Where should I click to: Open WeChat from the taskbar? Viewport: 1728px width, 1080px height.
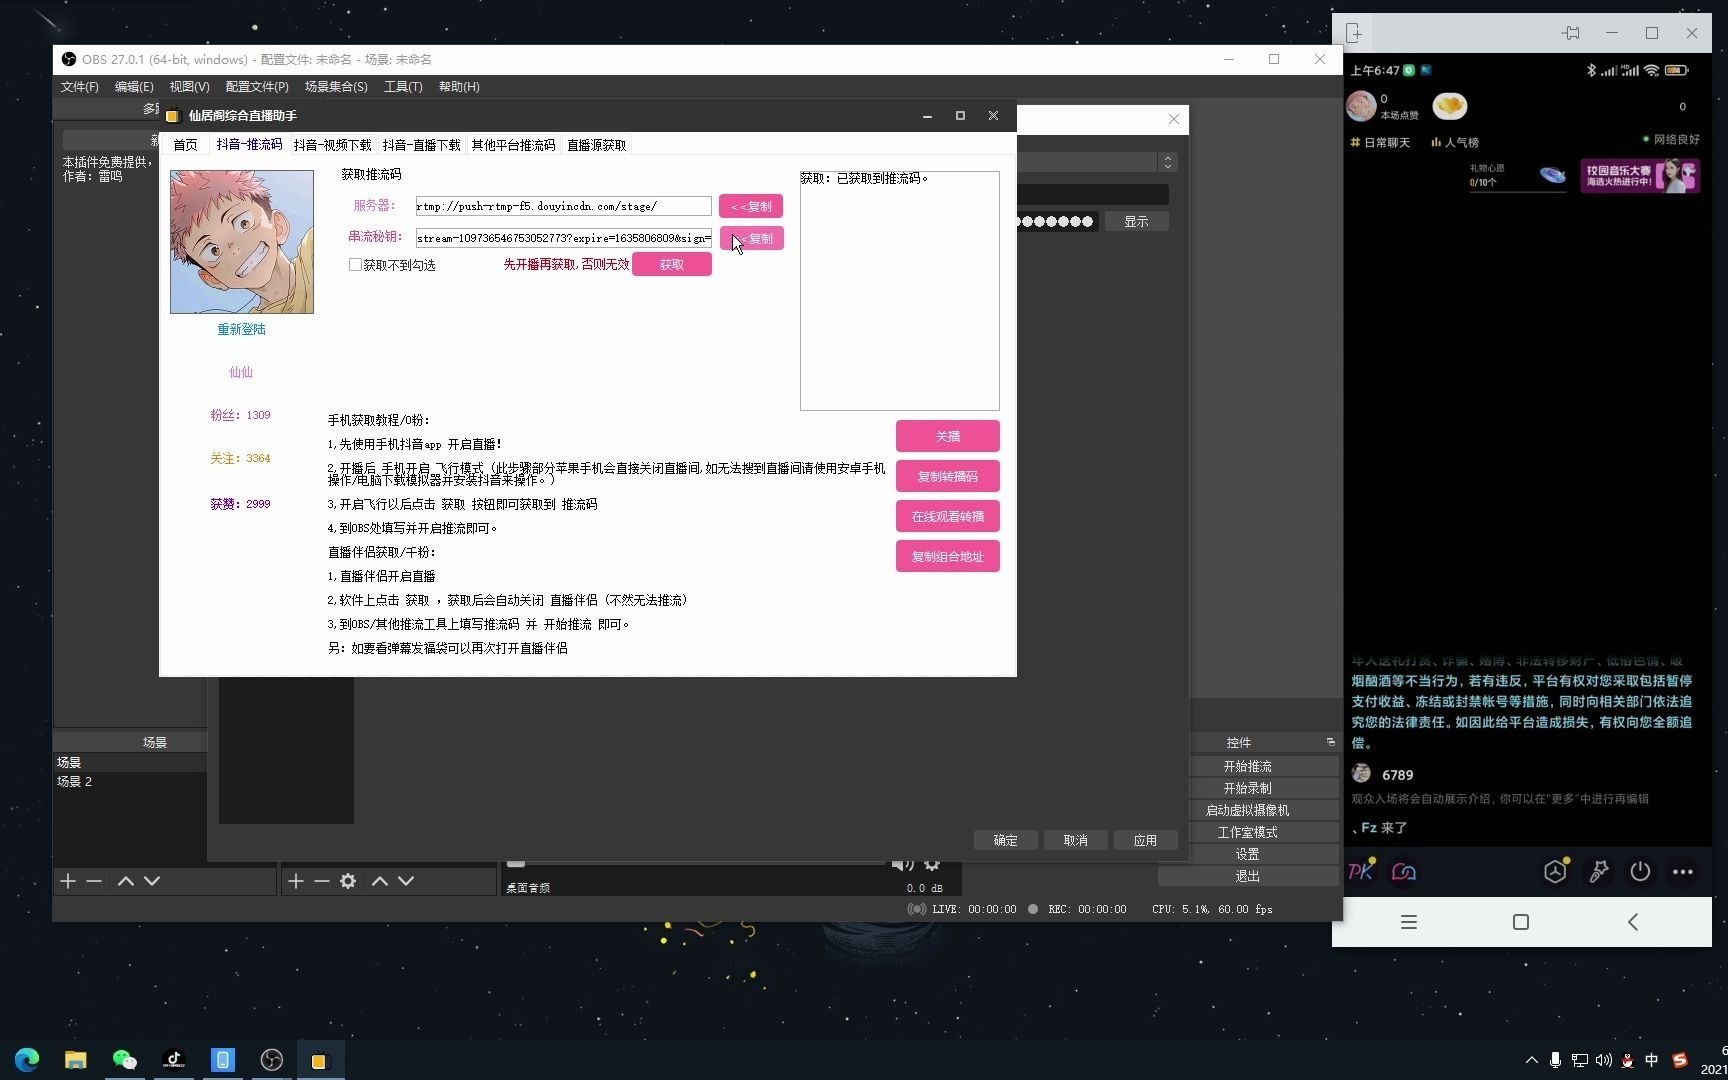pos(124,1060)
